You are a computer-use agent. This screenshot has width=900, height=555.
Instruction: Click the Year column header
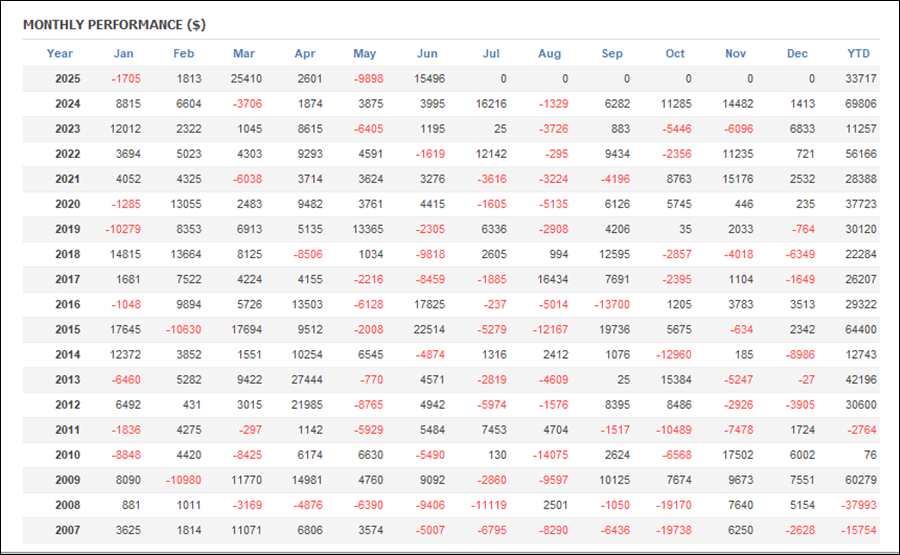60,53
